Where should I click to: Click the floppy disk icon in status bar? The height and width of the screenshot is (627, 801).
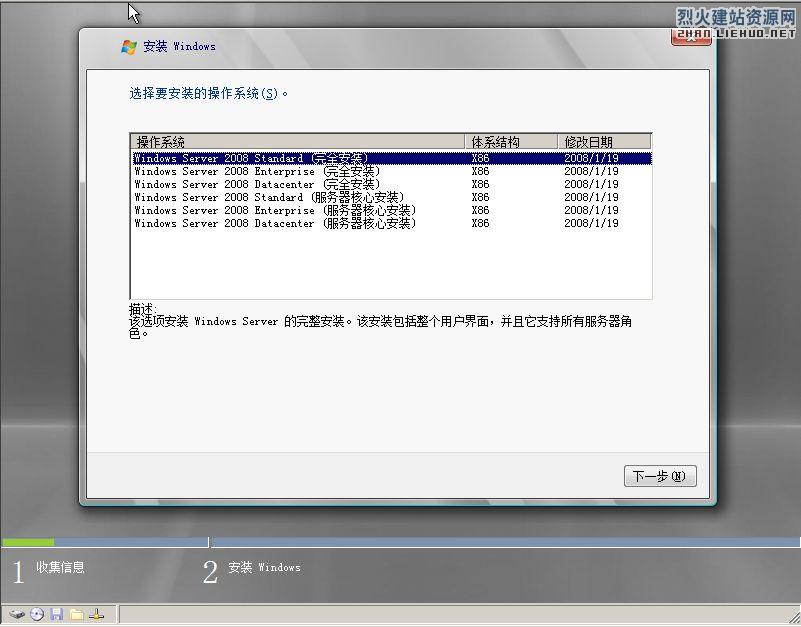tap(57, 614)
